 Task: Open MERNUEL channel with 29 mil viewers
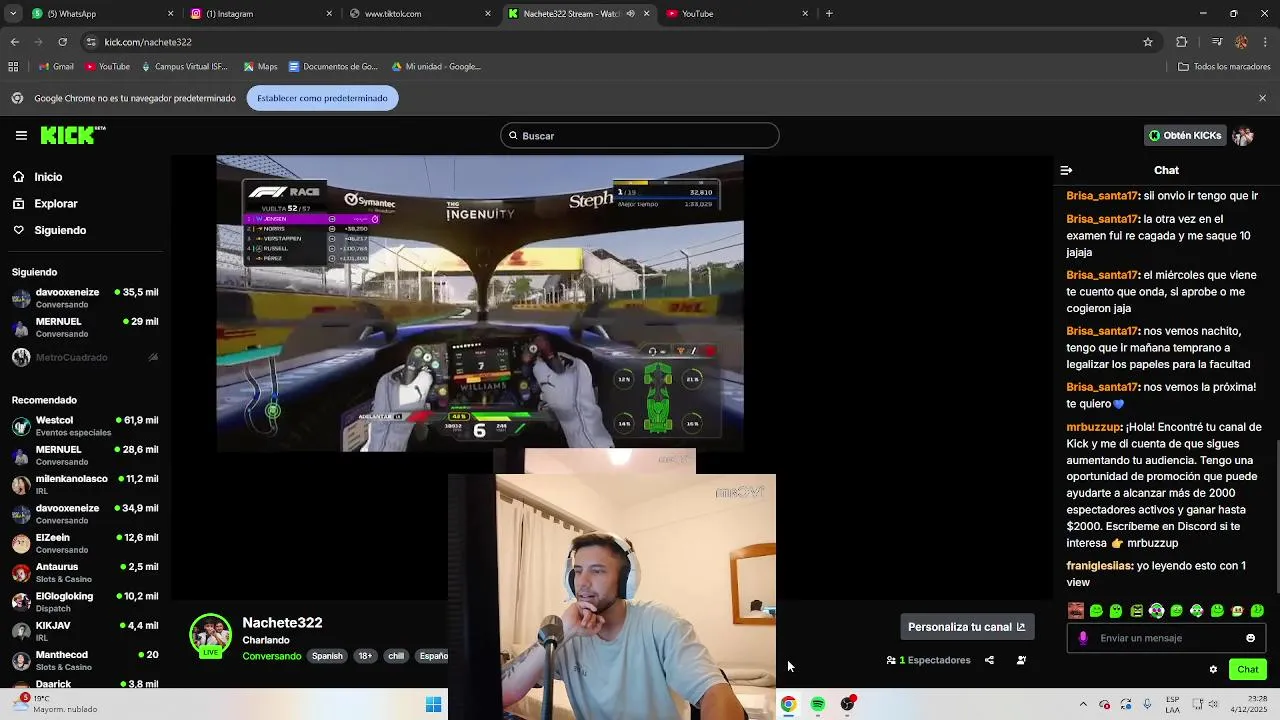click(85, 327)
